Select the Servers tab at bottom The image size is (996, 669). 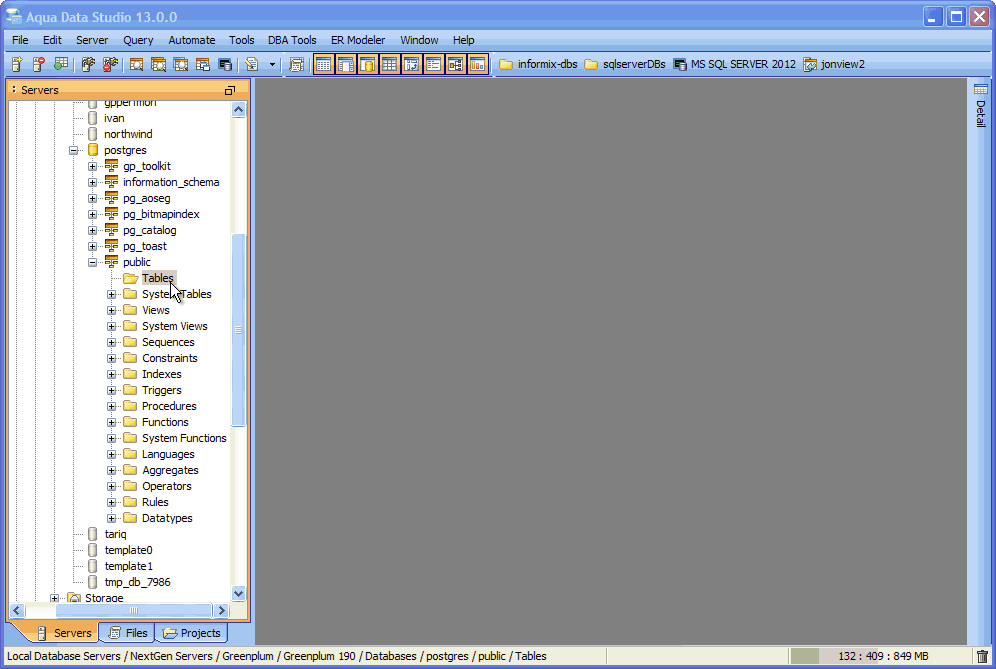[x=65, y=633]
